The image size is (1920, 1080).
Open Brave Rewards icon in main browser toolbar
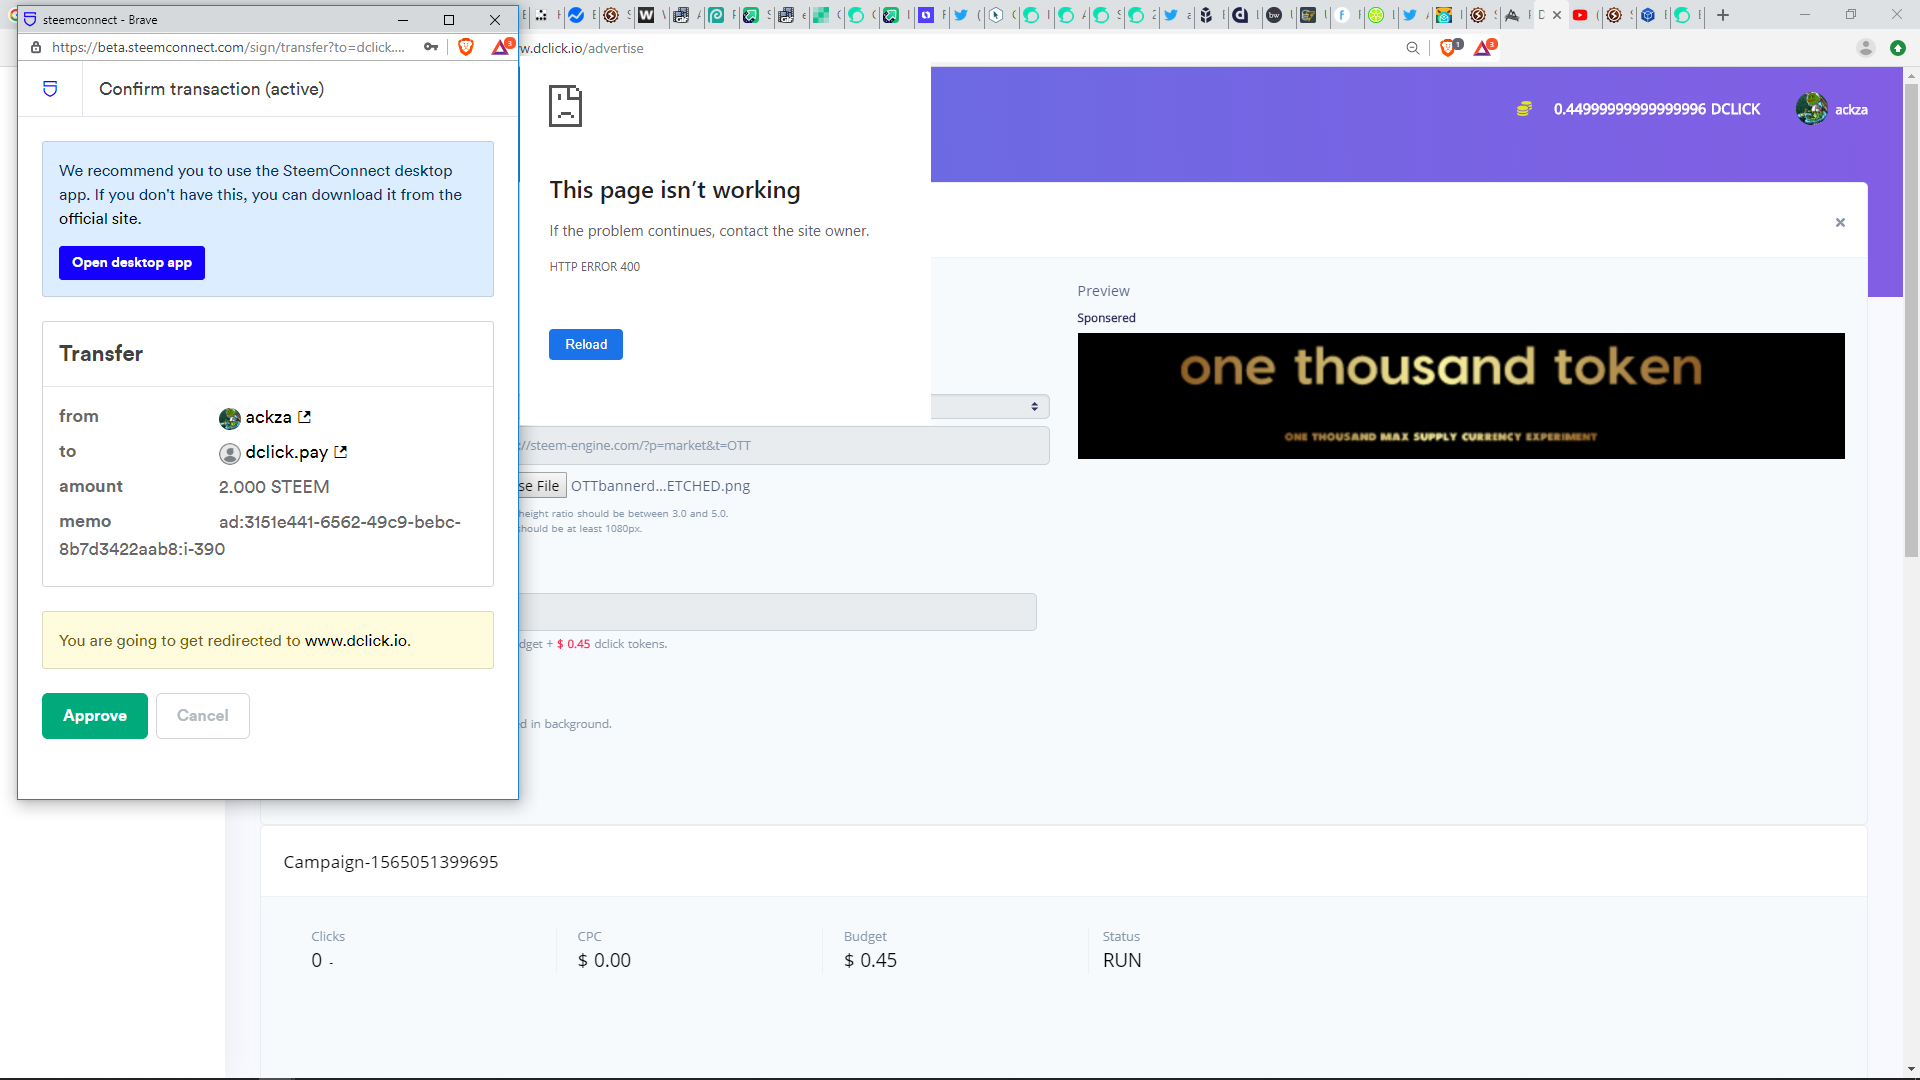pos(1484,47)
